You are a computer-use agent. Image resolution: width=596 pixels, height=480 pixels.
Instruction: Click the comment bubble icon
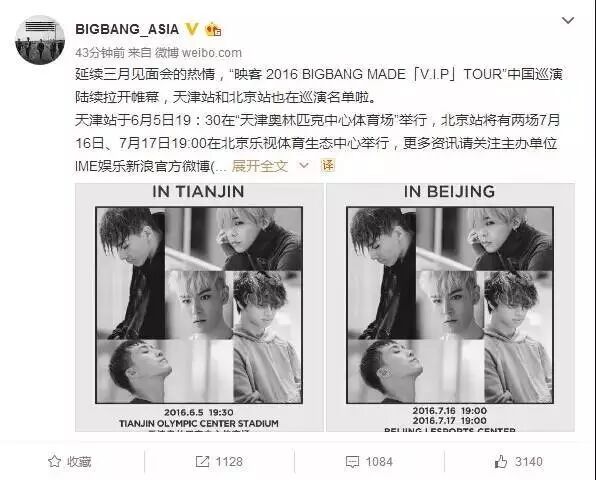coord(352,462)
